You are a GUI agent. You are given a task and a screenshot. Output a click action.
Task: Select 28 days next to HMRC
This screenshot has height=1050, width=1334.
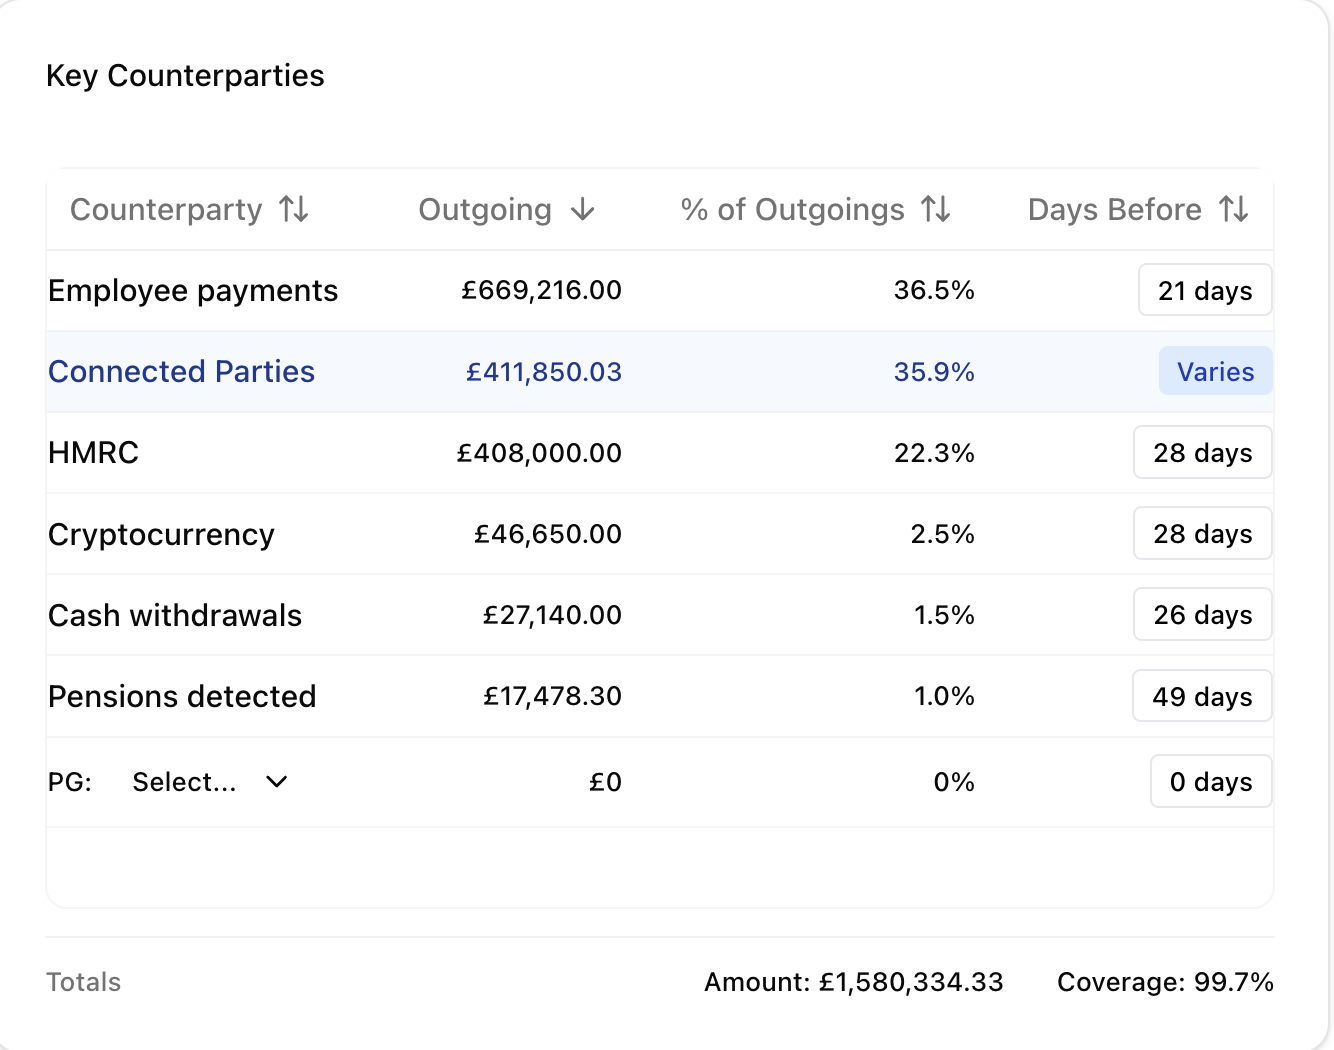point(1202,452)
